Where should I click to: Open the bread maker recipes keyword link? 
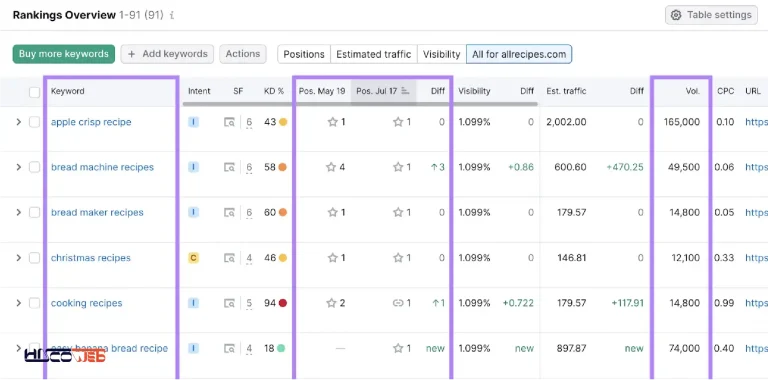[x=97, y=213]
